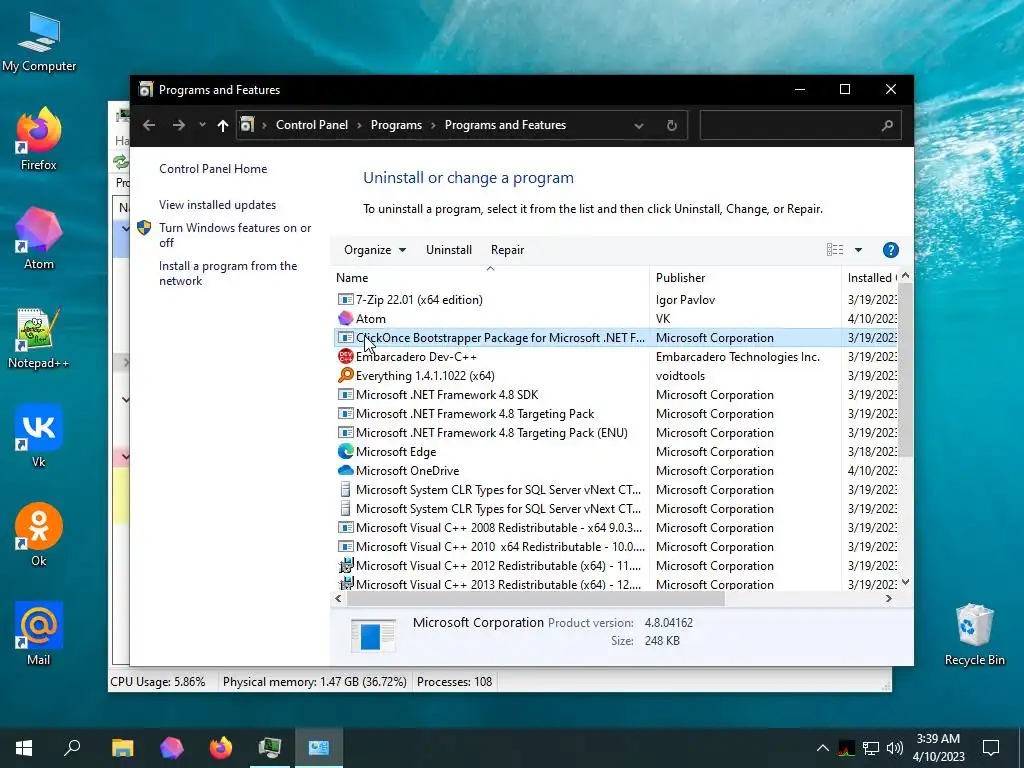Expand the address bar history dropdown
The image size is (1024, 768).
(639, 125)
